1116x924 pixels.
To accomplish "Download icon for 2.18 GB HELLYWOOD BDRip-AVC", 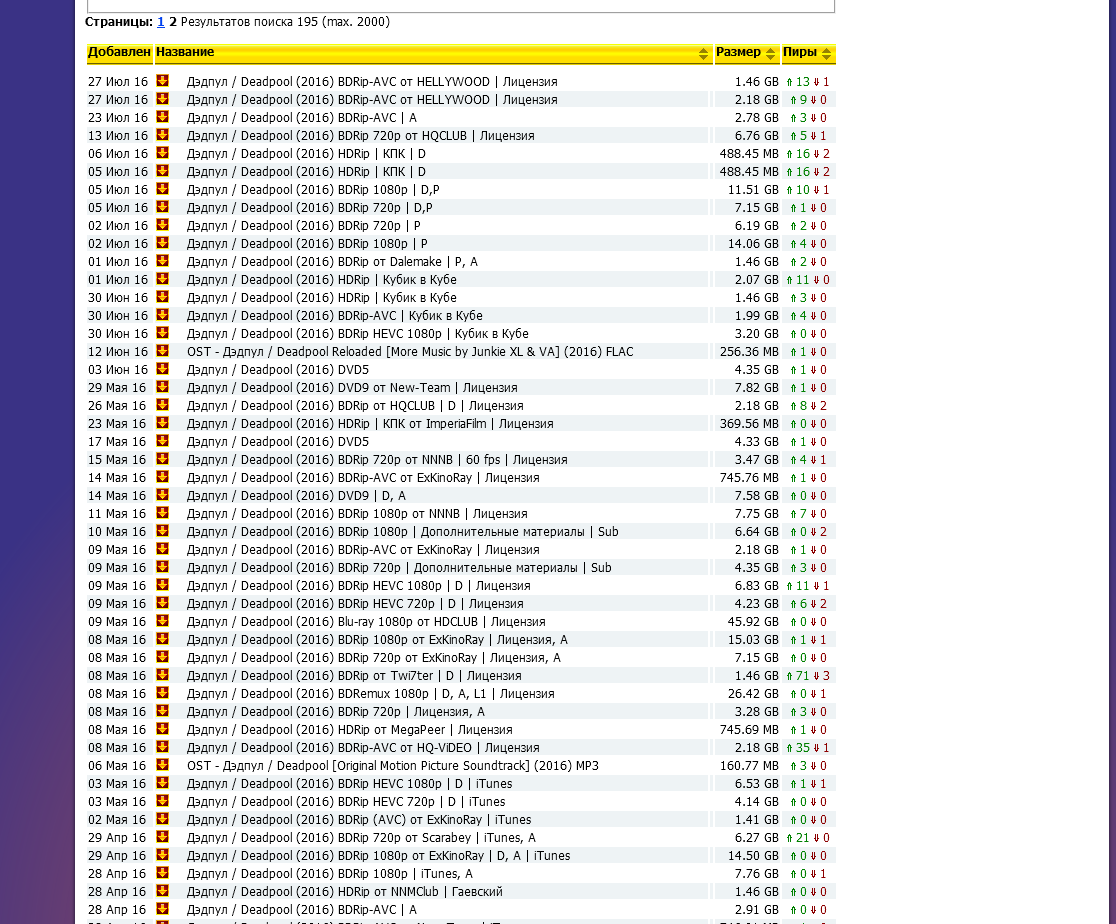I will pos(162,99).
